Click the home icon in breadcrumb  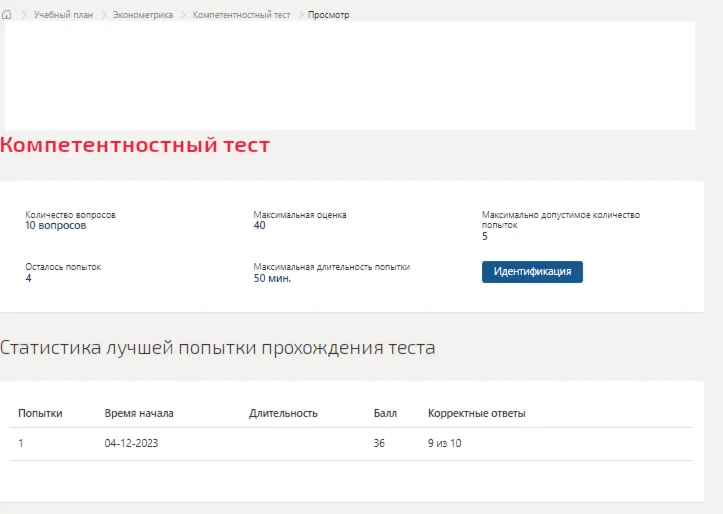(7, 15)
